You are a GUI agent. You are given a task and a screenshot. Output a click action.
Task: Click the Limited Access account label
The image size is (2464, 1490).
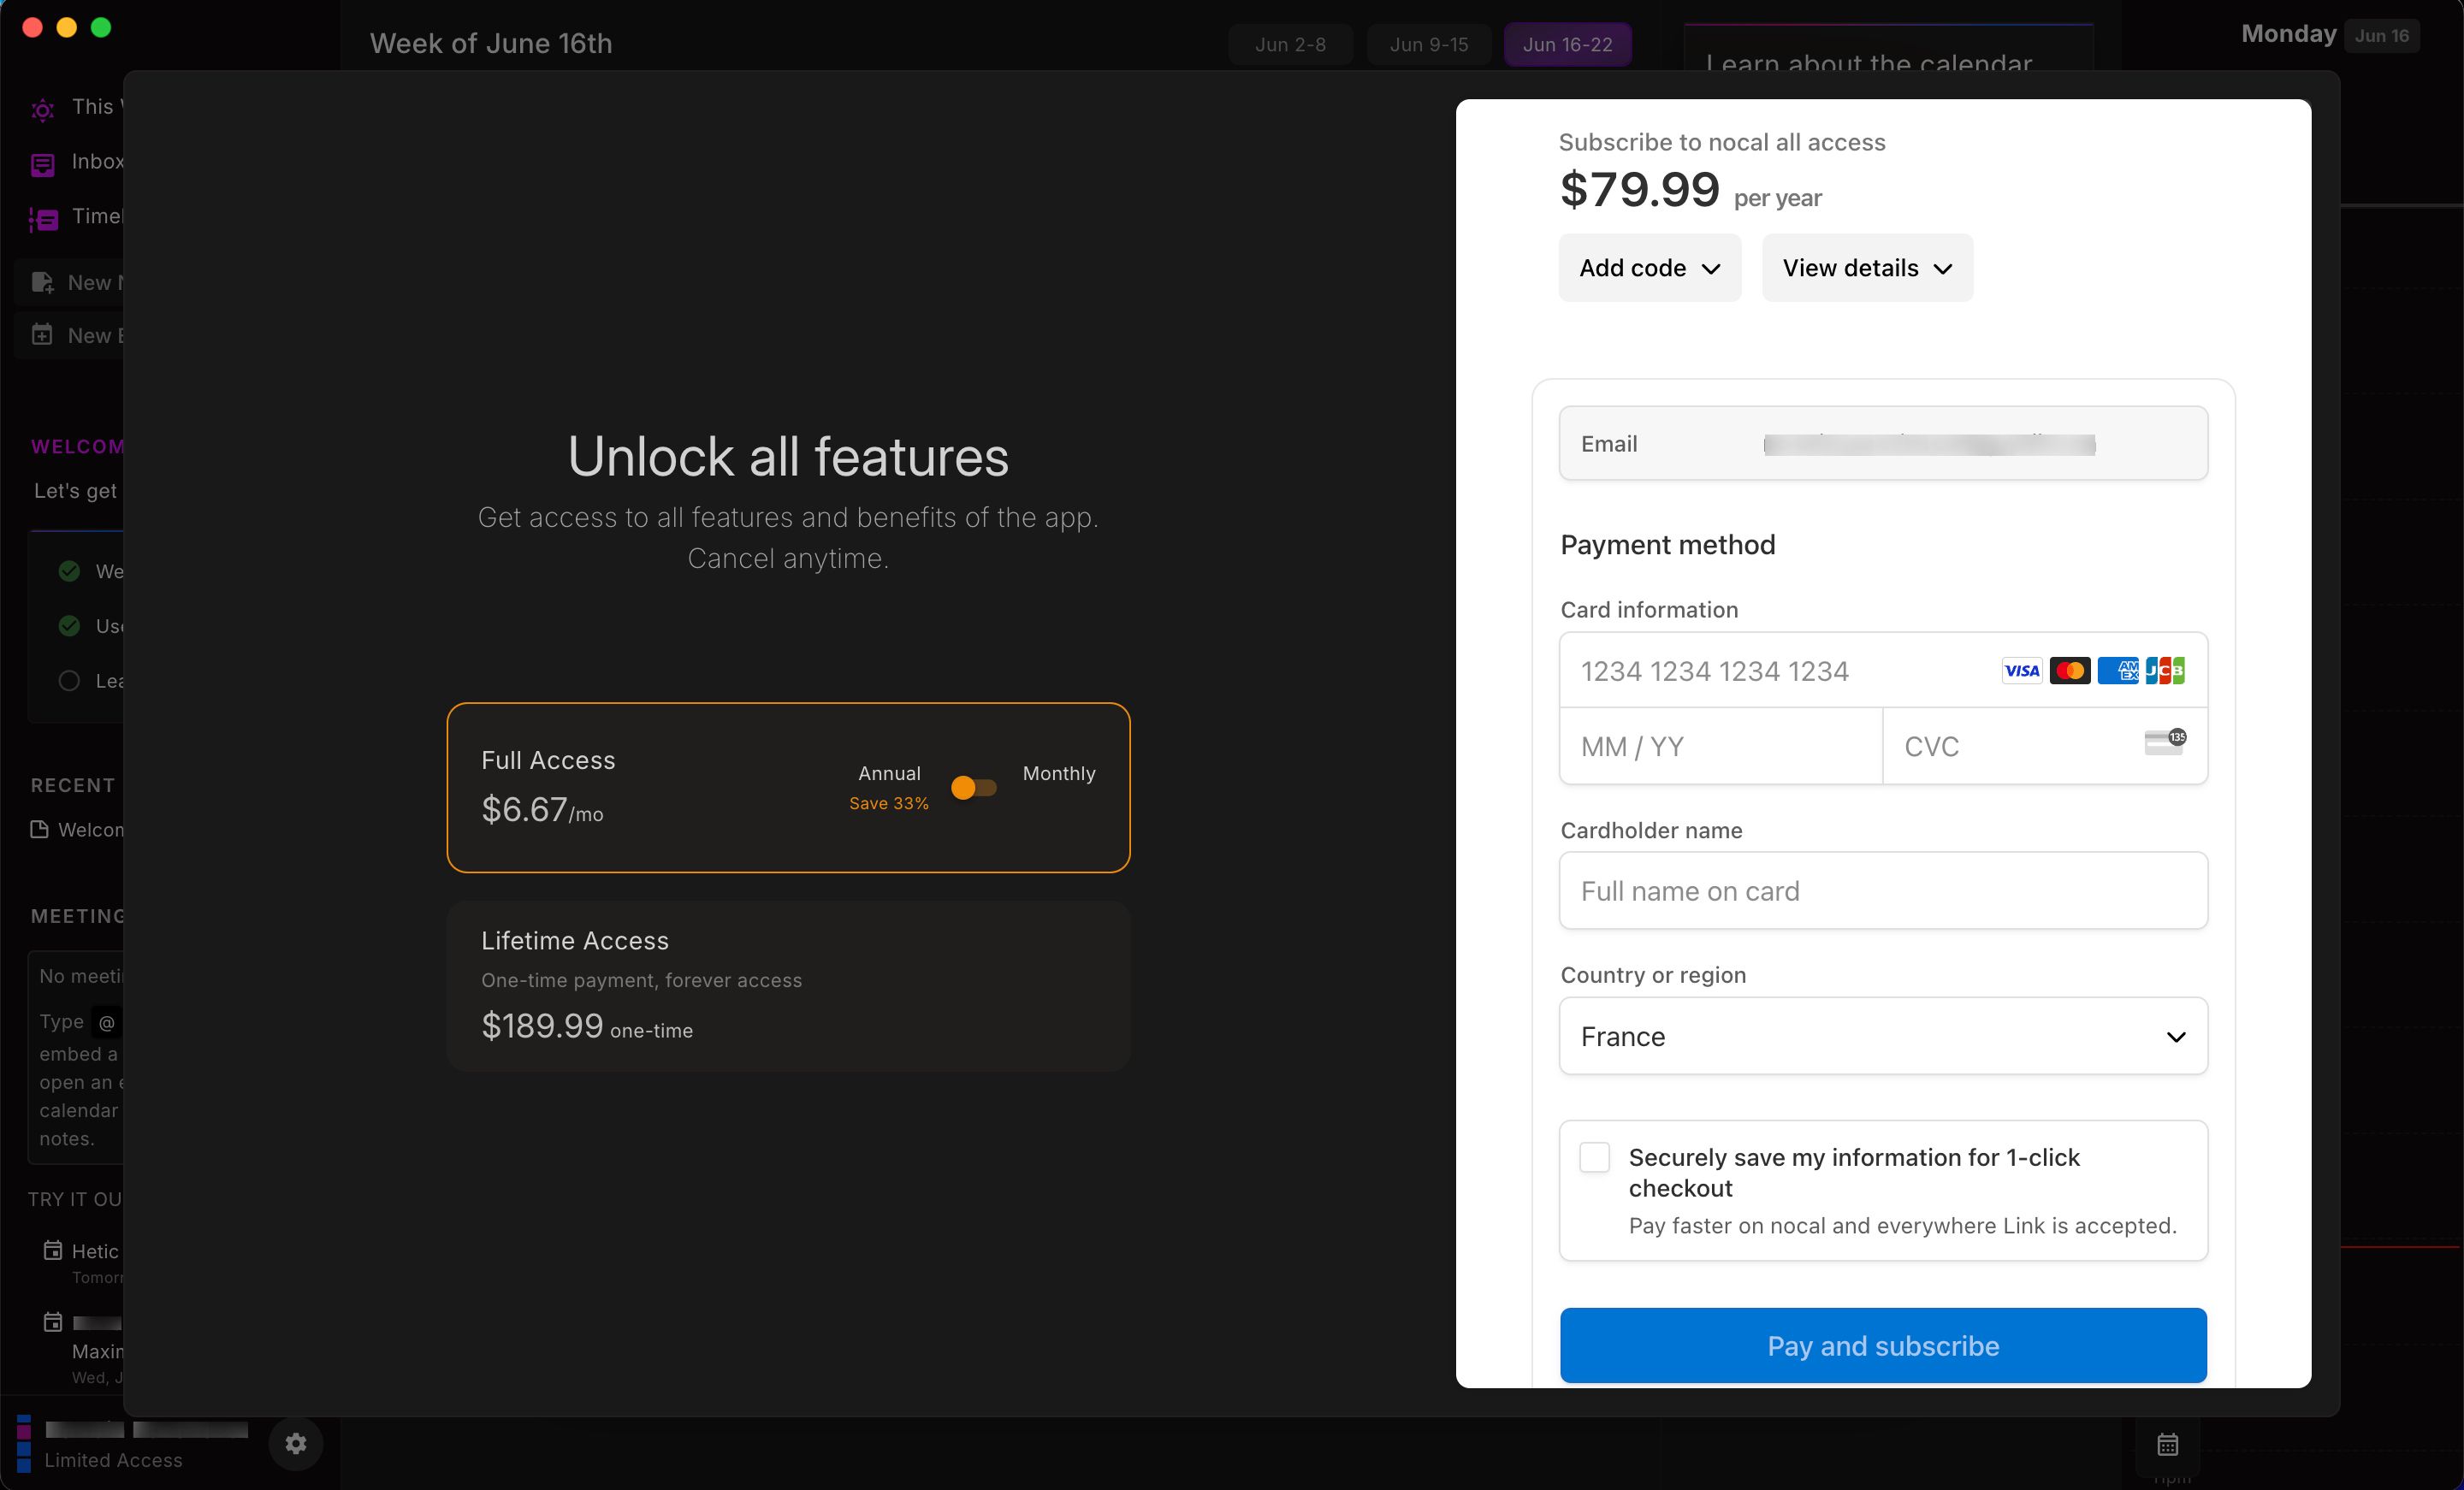pos(113,1460)
